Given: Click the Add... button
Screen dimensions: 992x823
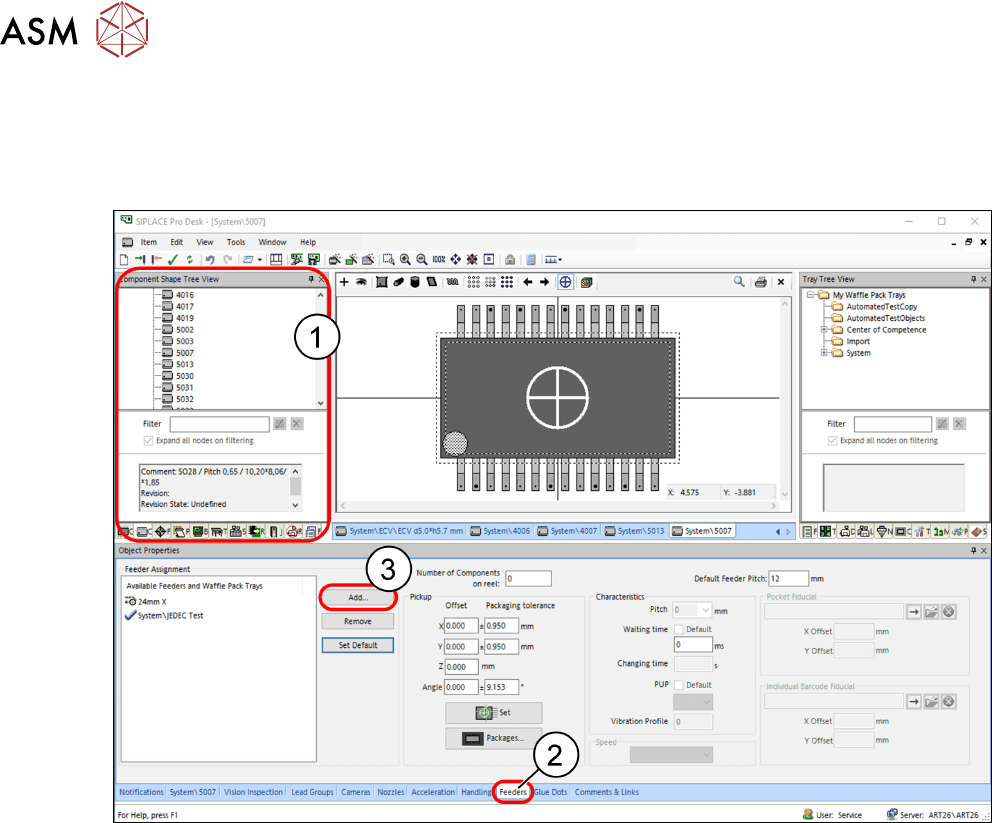Looking at the screenshot, I should [358, 597].
